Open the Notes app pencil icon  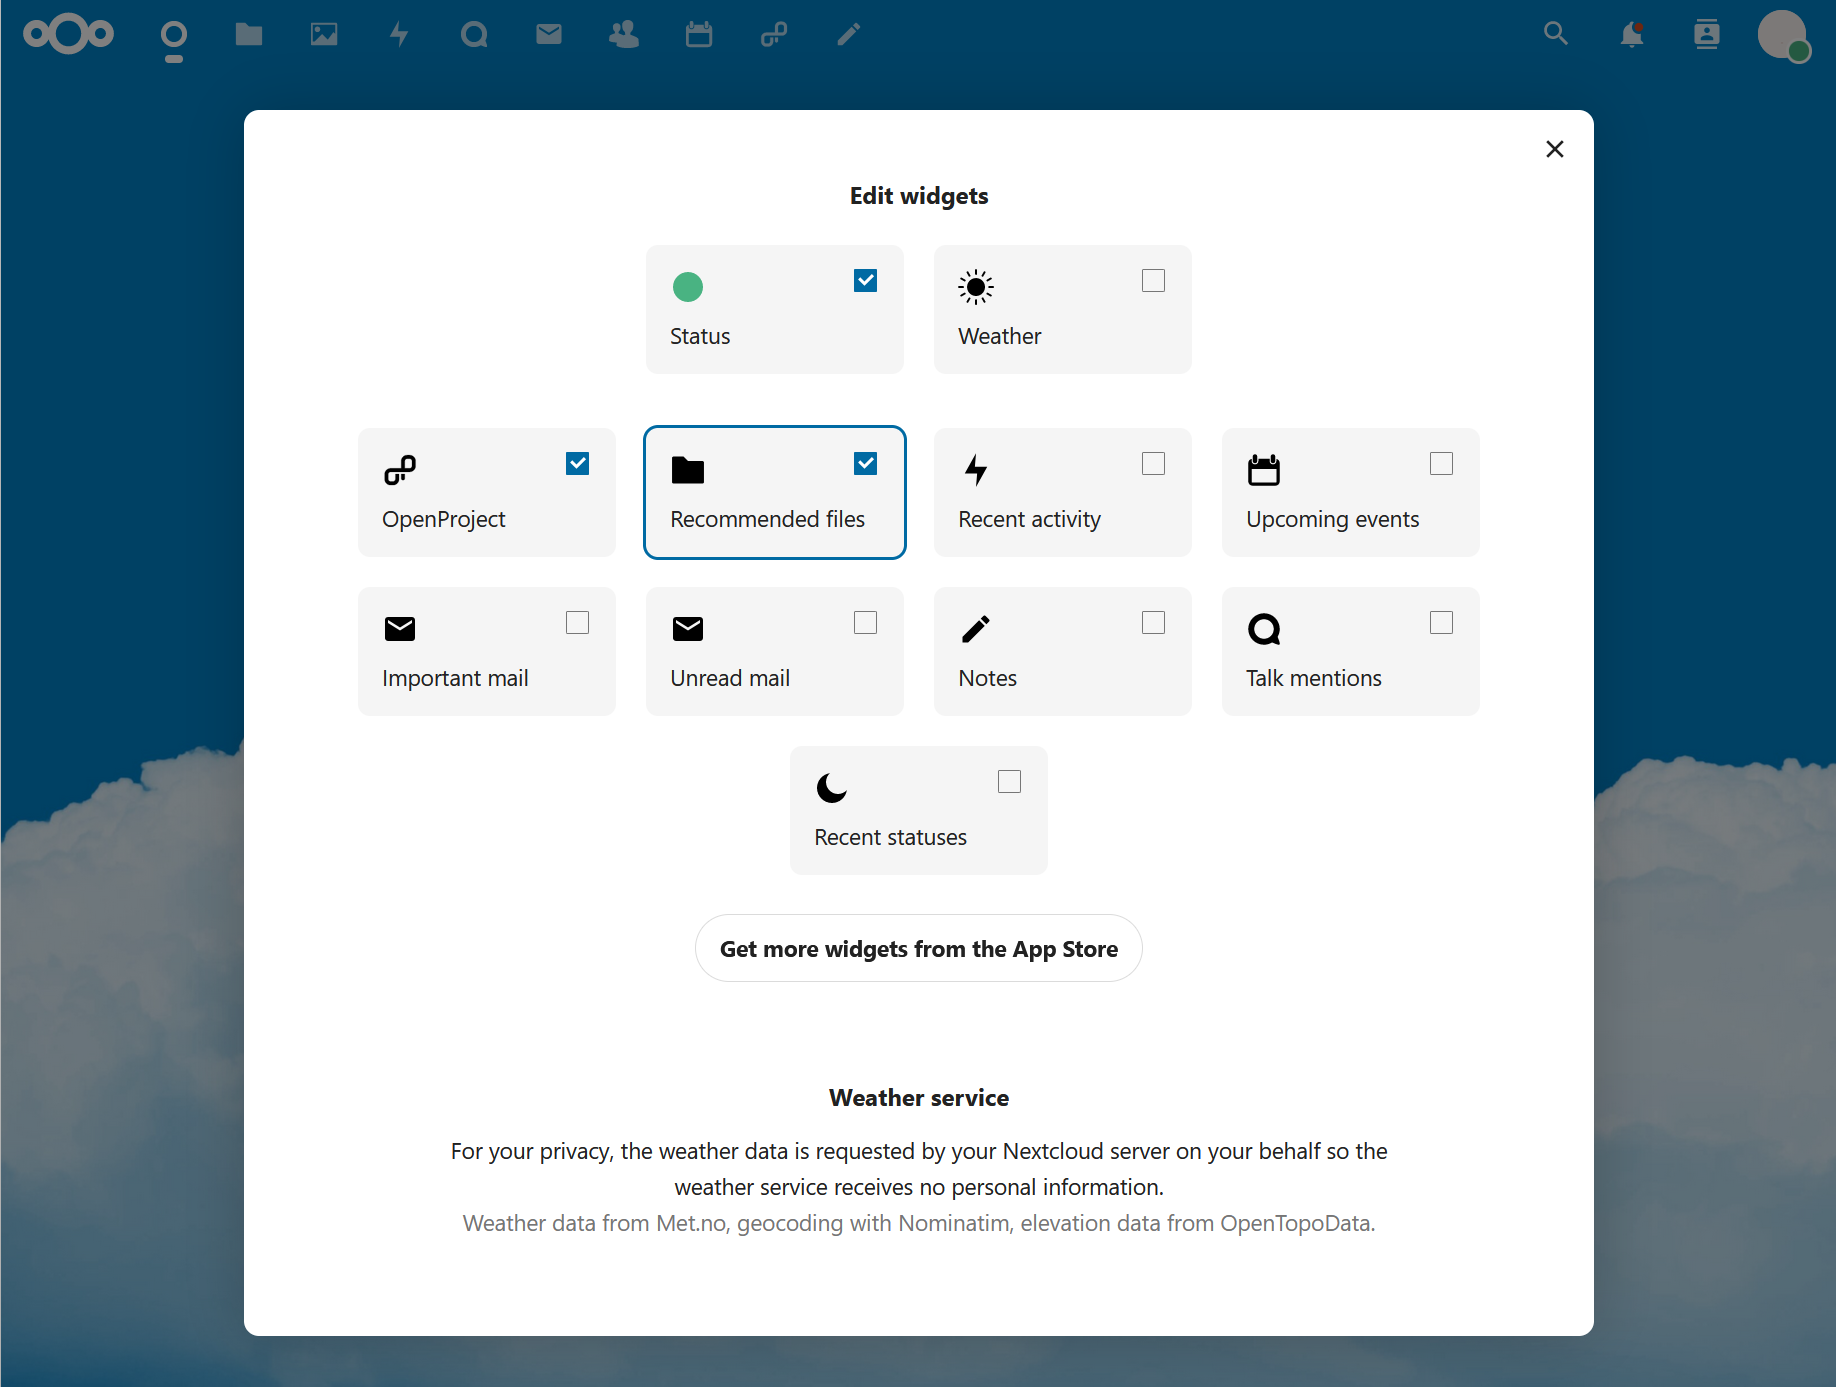click(847, 33)
